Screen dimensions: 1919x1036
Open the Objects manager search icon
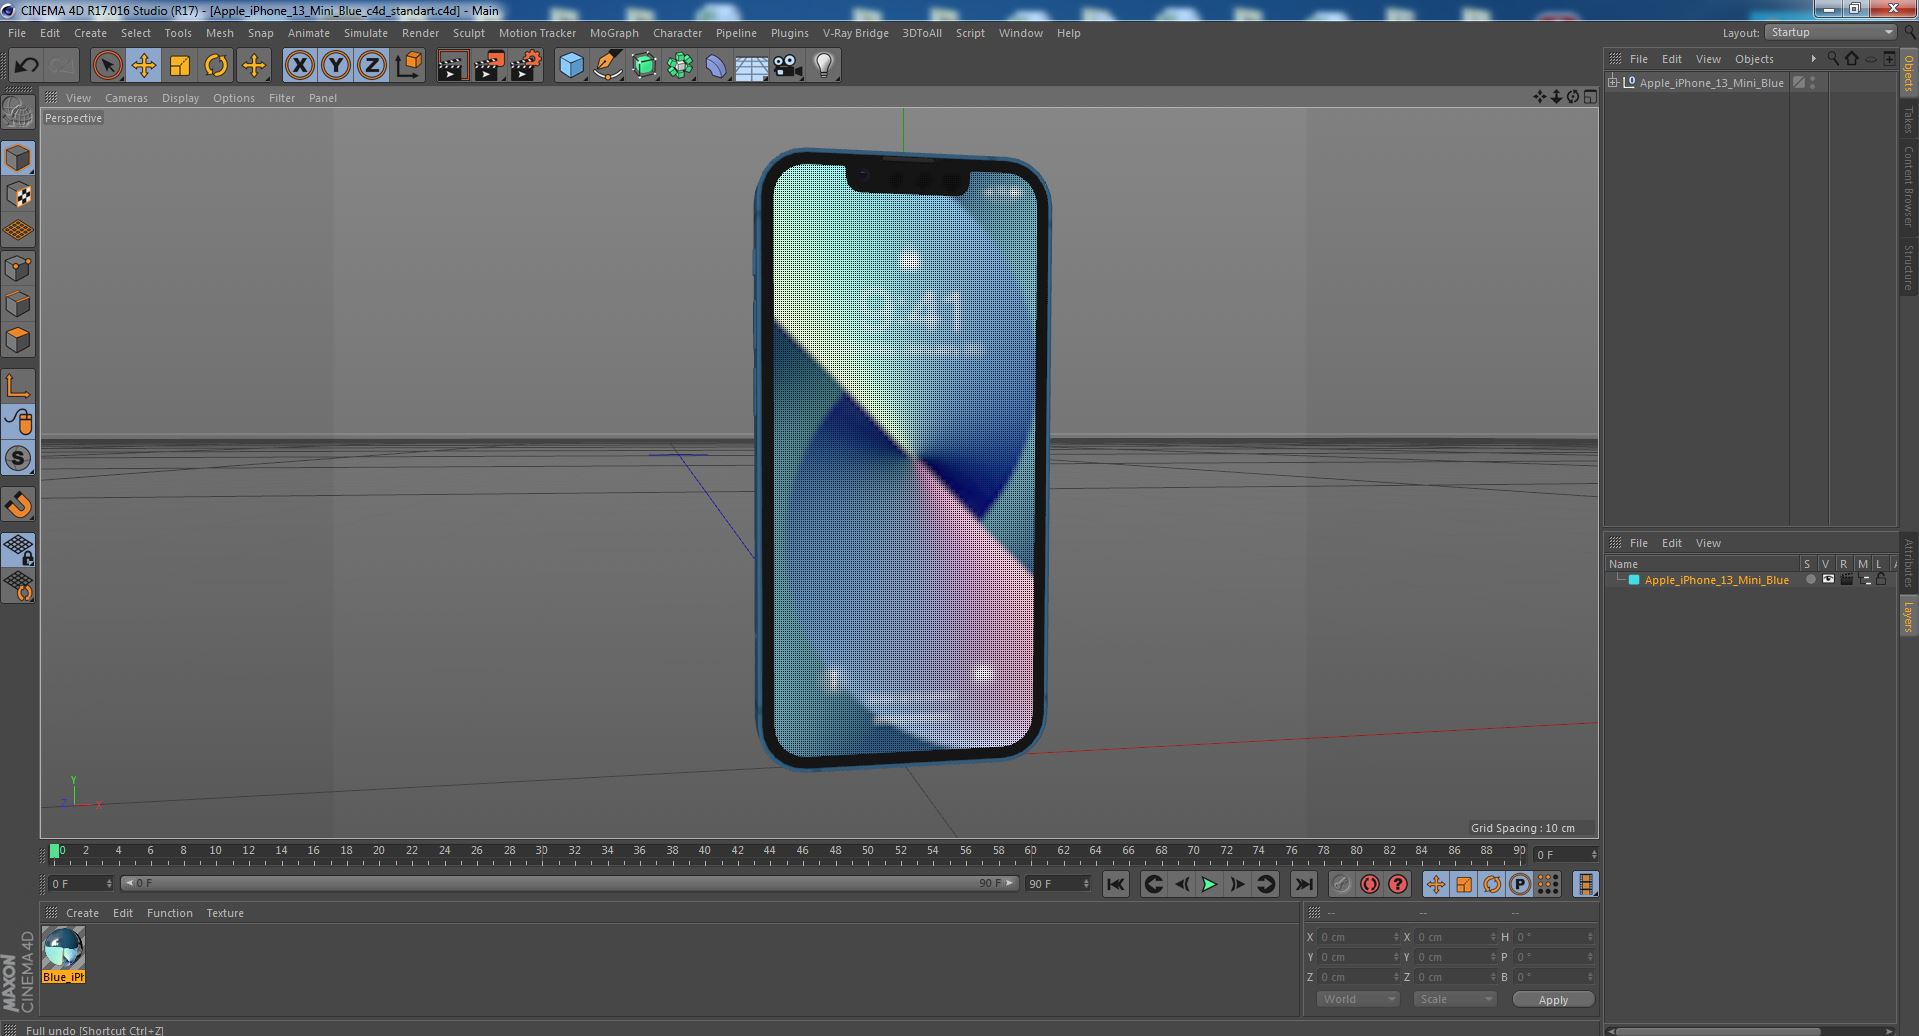click(x=1833, y=59)
